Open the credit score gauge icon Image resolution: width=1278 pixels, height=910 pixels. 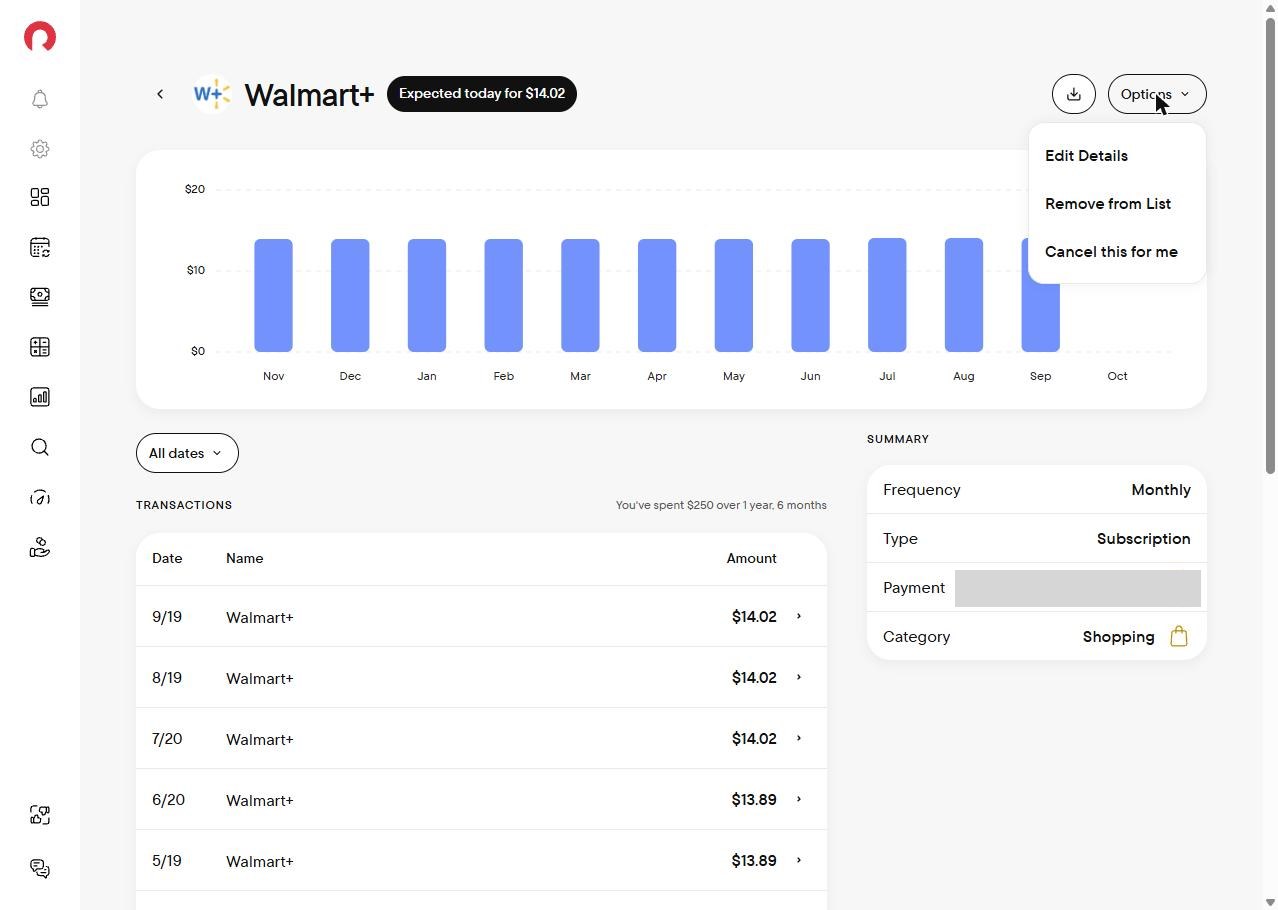(40, 497)
